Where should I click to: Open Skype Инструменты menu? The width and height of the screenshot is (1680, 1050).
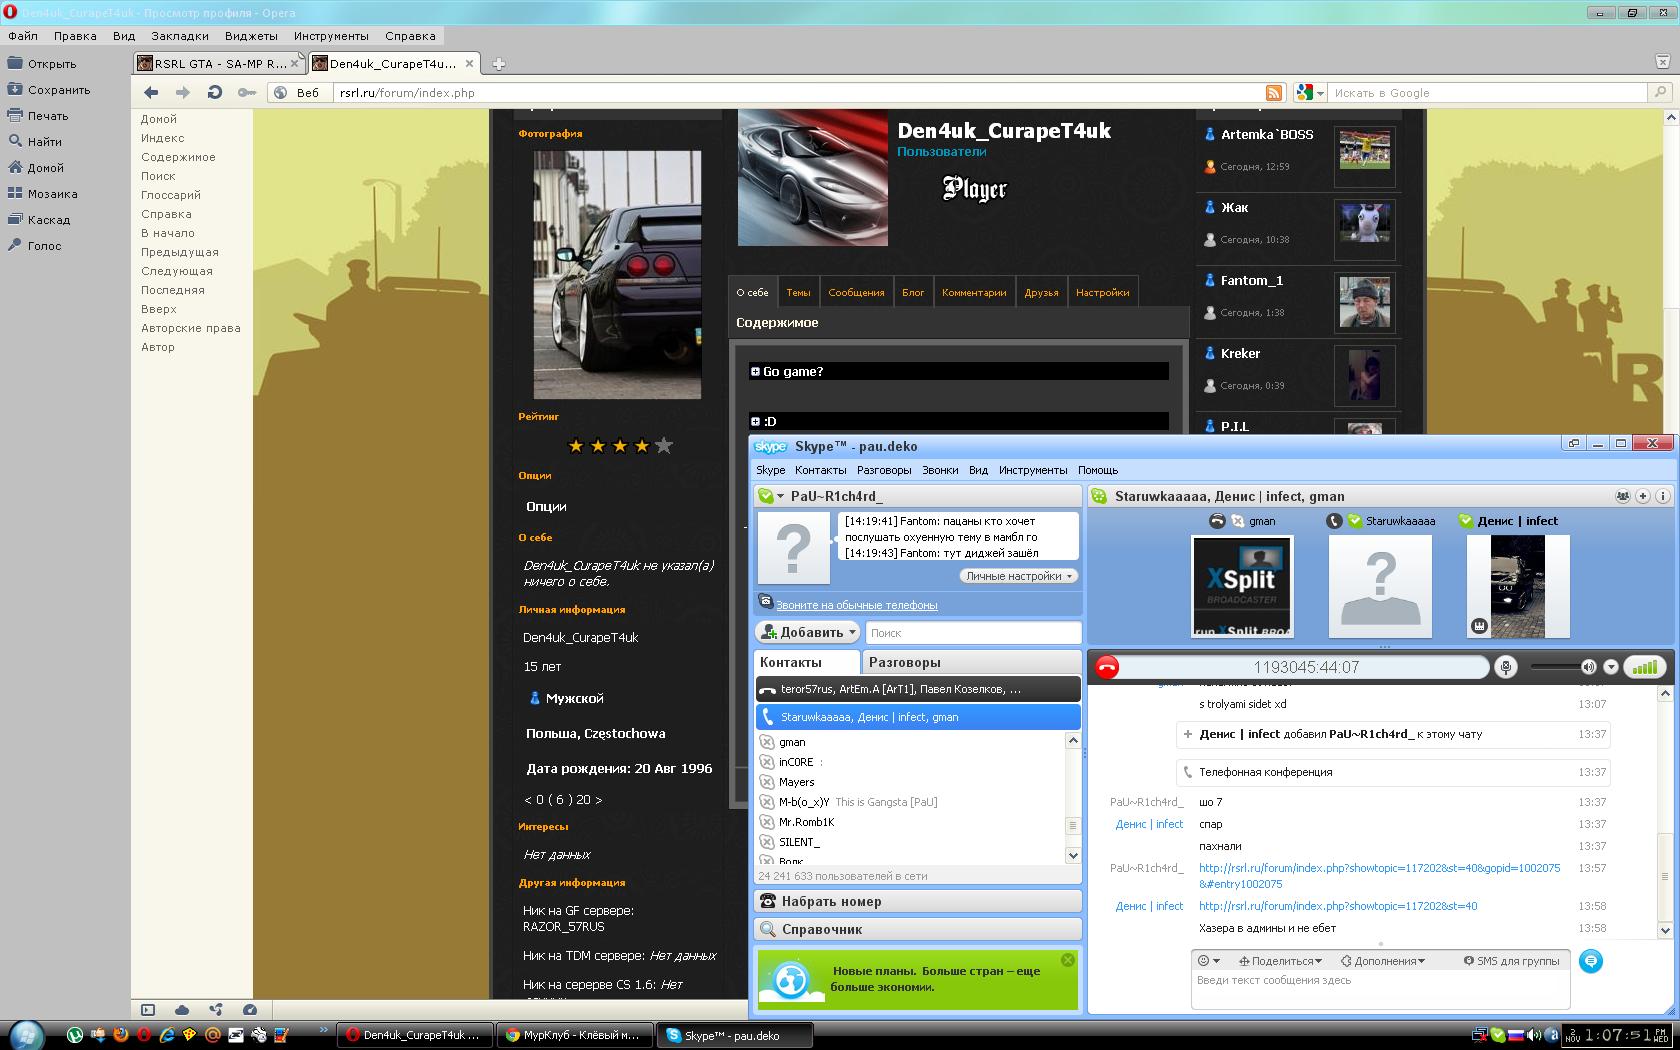[x=1033, y=470]
